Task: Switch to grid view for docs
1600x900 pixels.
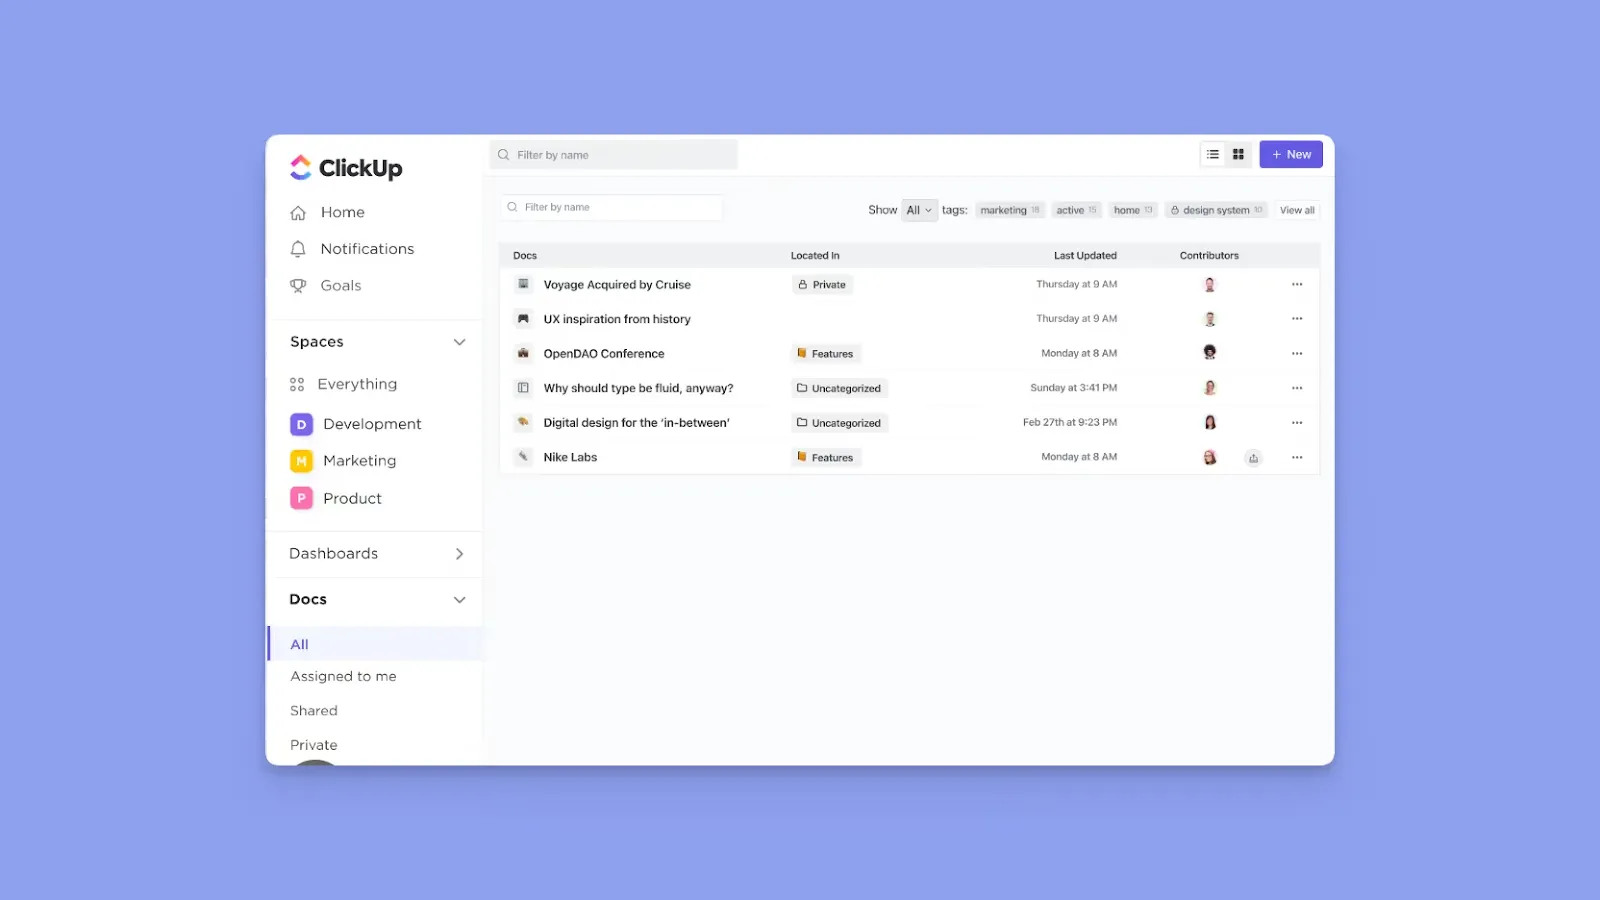Action: click(1238, 154)
